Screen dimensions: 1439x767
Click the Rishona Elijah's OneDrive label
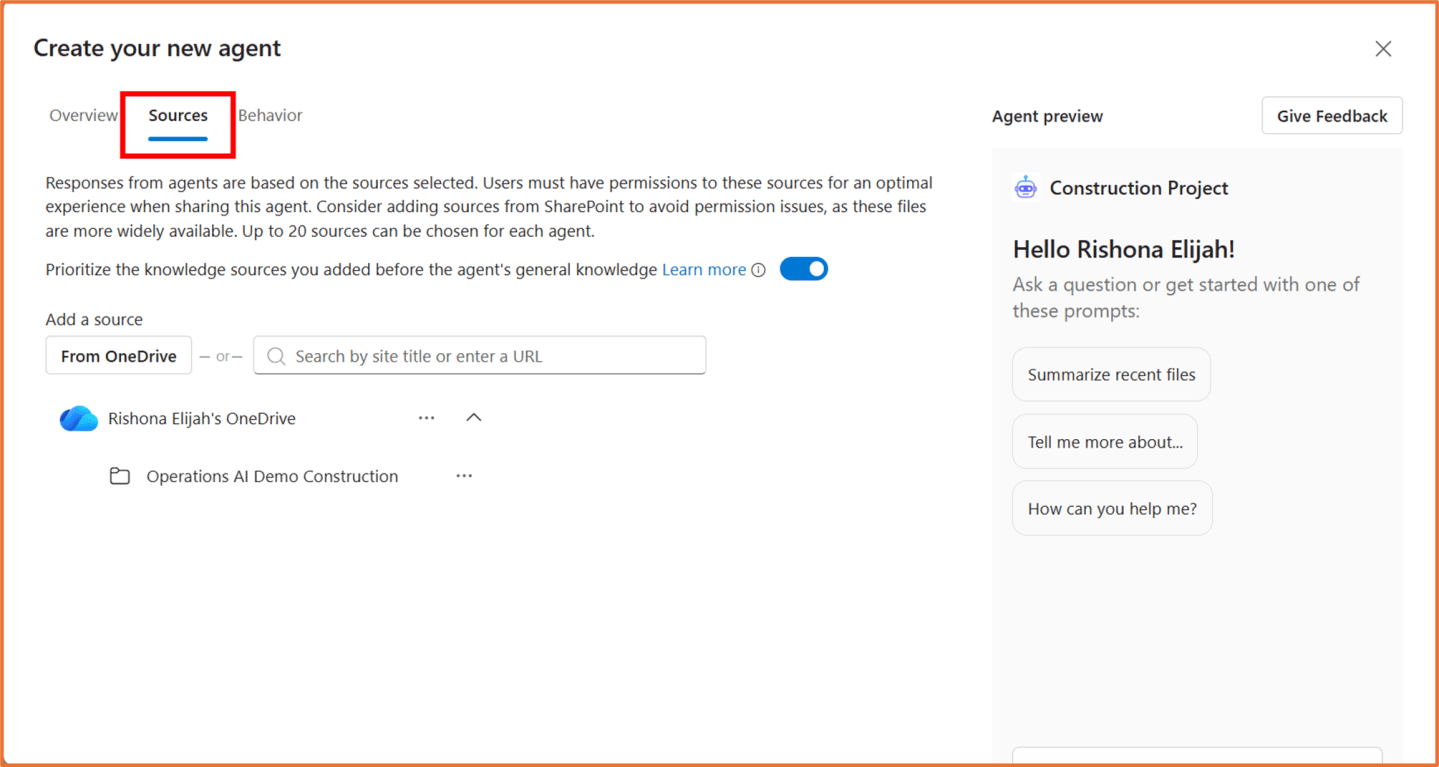pos(202,418)
